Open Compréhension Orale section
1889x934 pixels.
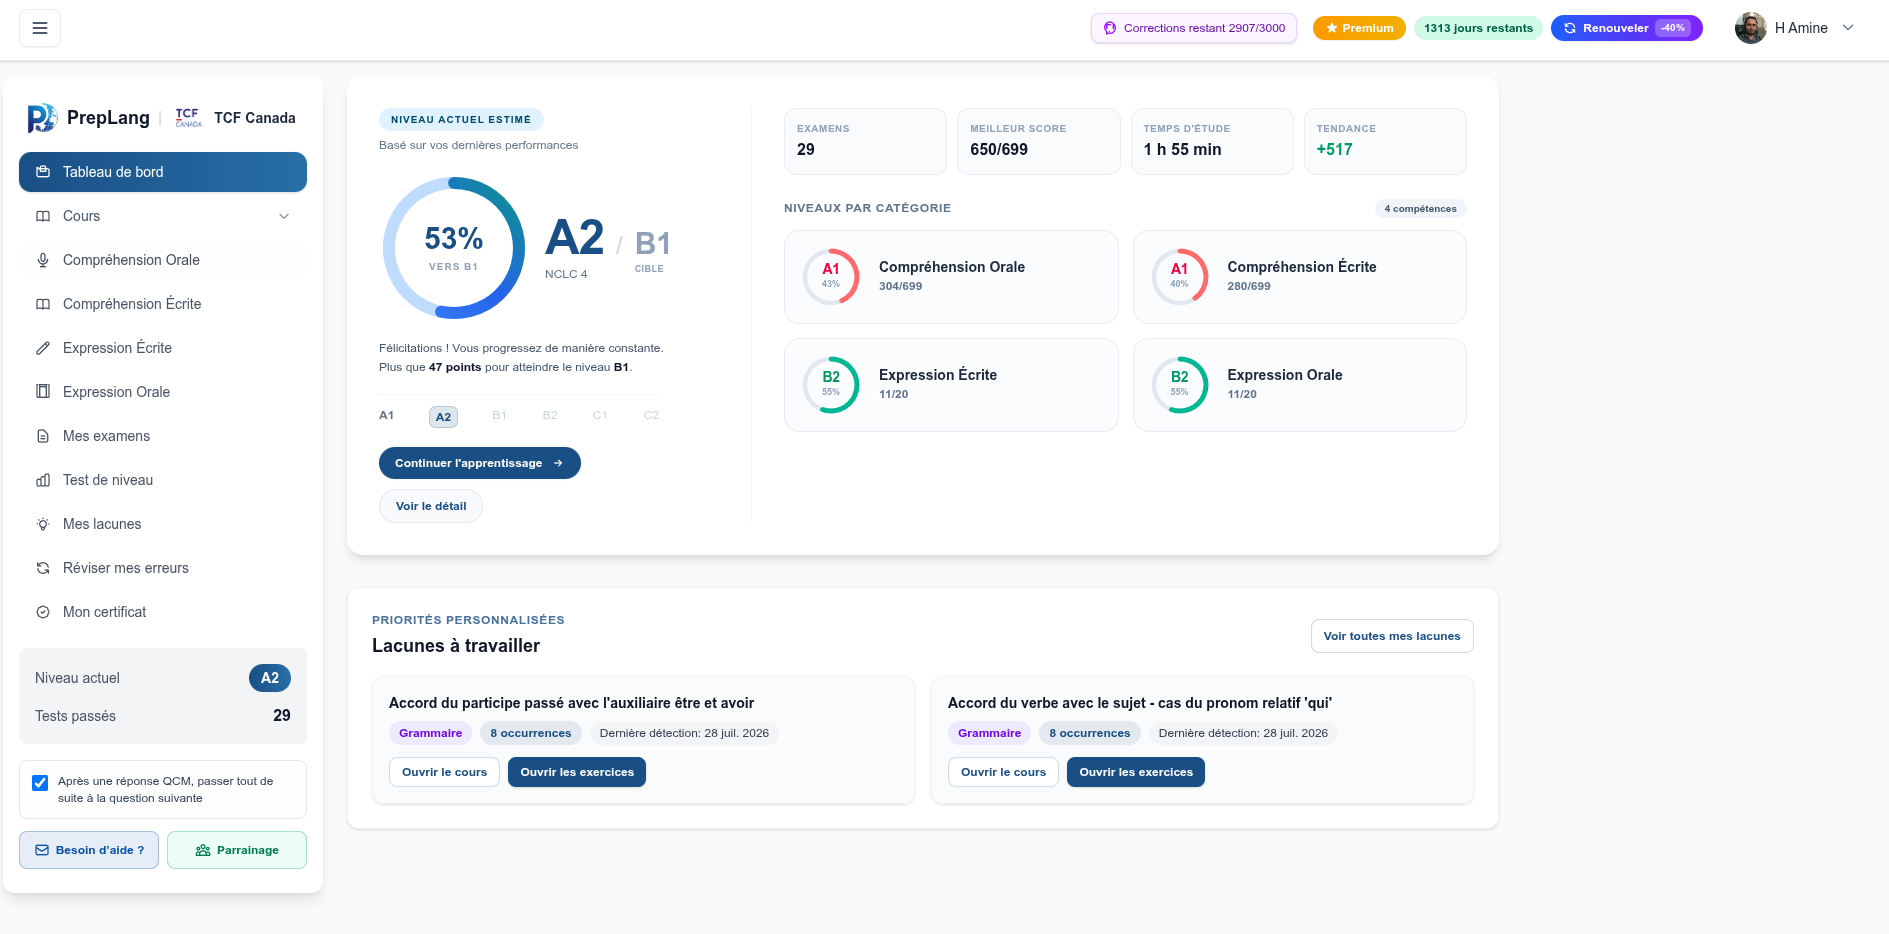(x=163, y=260)
